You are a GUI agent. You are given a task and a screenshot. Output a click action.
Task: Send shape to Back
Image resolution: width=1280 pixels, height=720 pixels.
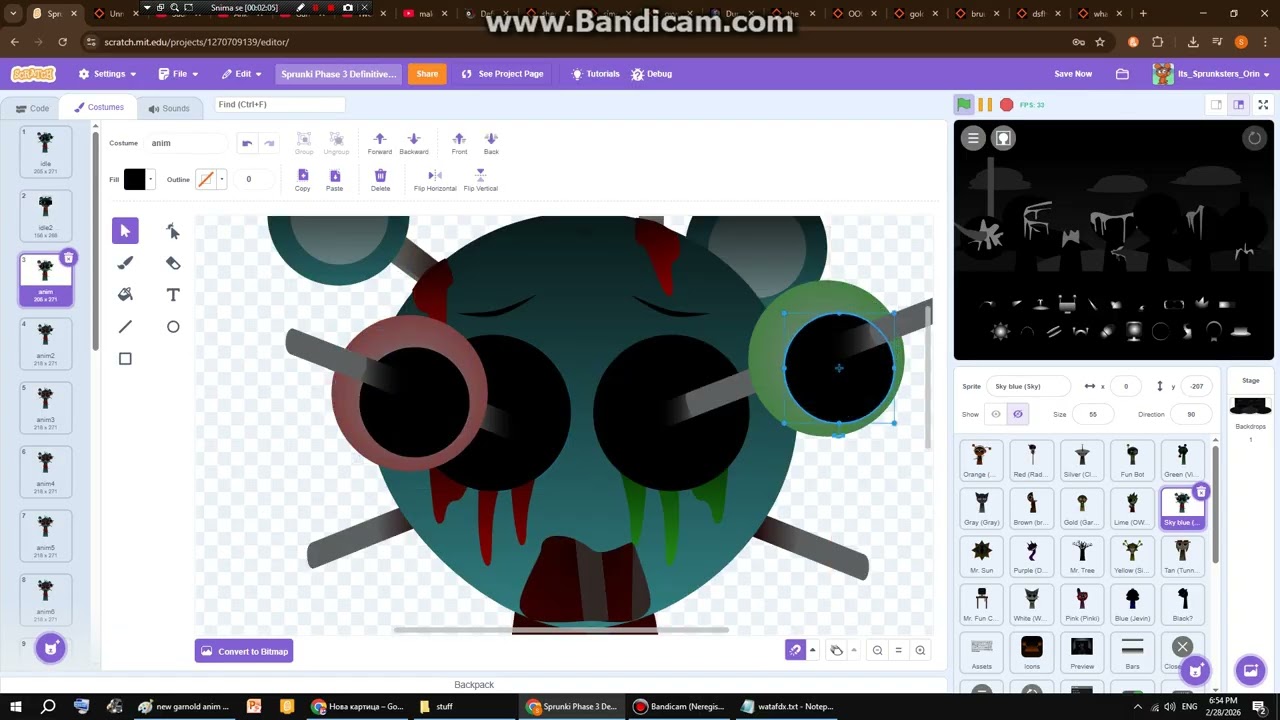point(491,143)
